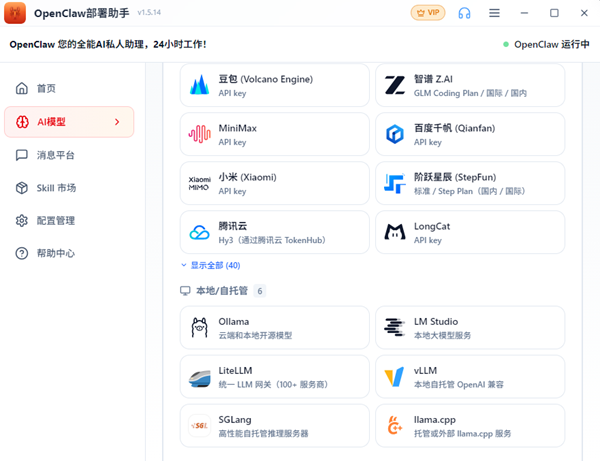Viewport: 600px width, 461px height.
Task: Click the home house icon
Action: tap(22, 88)
